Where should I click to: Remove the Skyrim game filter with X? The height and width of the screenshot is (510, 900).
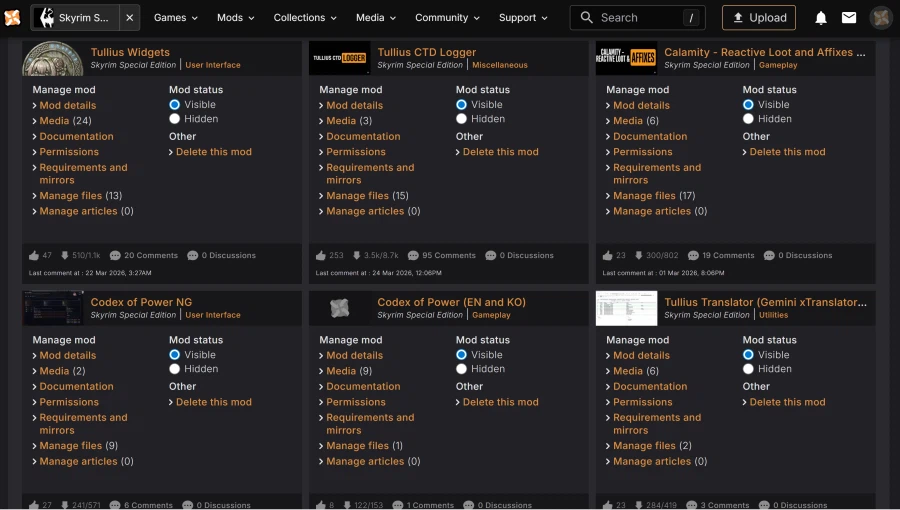(x=130, y=17)
